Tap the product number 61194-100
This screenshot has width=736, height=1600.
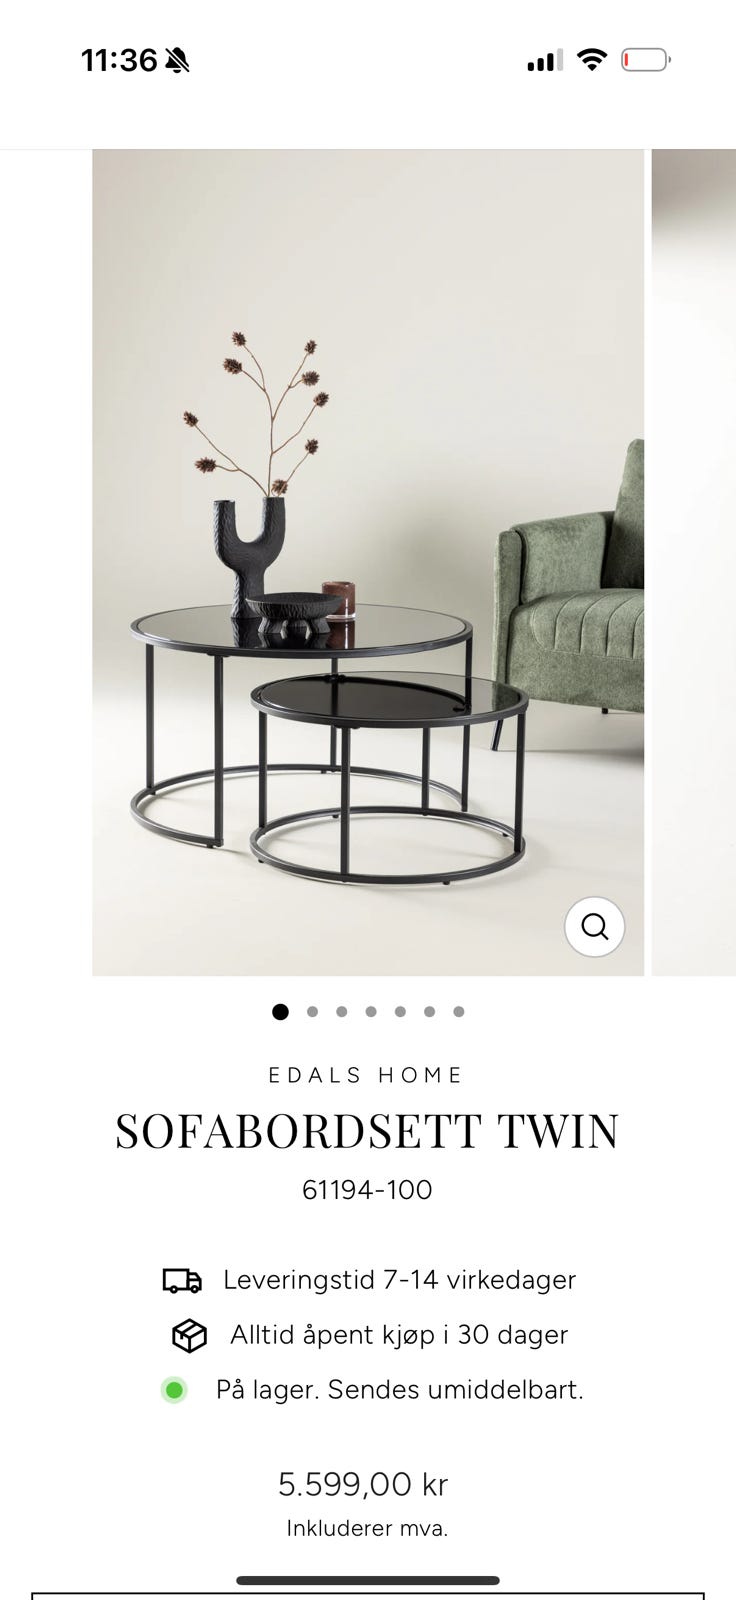pyautogui.click(x=367, y=1190)
